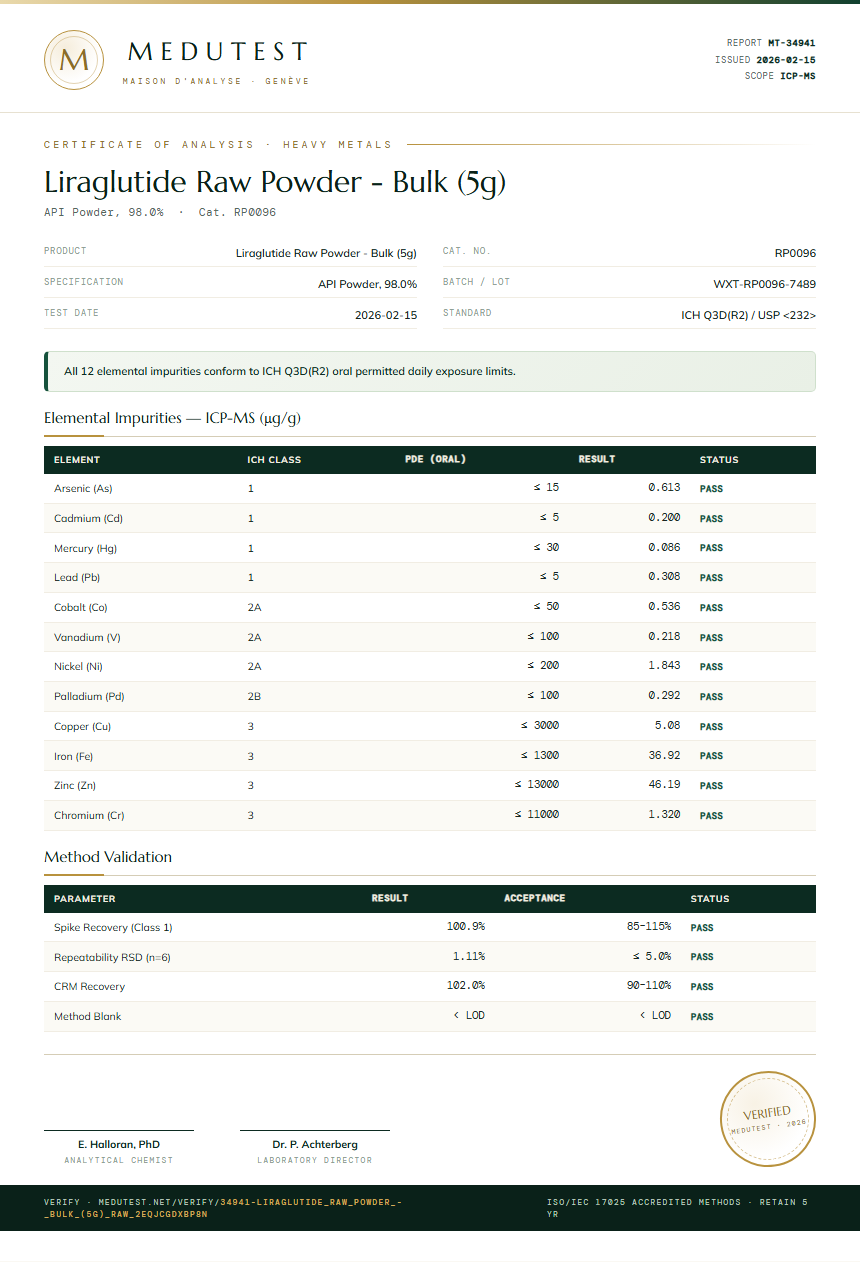860x1262 pixels.
Task: Click the Repeatability RSD (n=6) row label
Action: (x=112, y=958)
